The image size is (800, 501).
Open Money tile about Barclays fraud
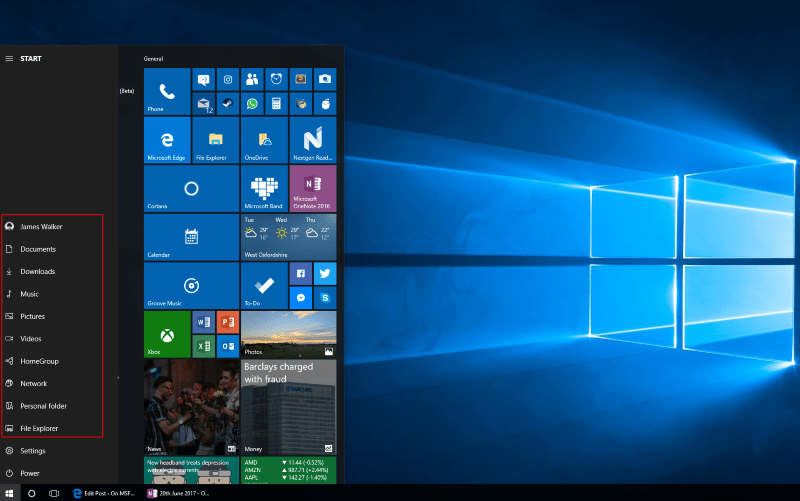289,407
